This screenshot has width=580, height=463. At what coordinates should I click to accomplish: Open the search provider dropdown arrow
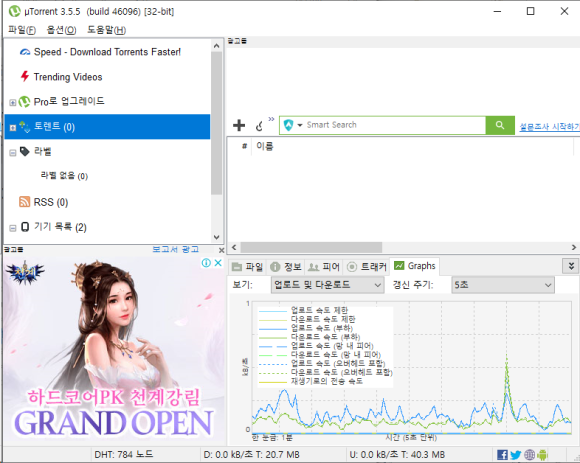(300, 125)
